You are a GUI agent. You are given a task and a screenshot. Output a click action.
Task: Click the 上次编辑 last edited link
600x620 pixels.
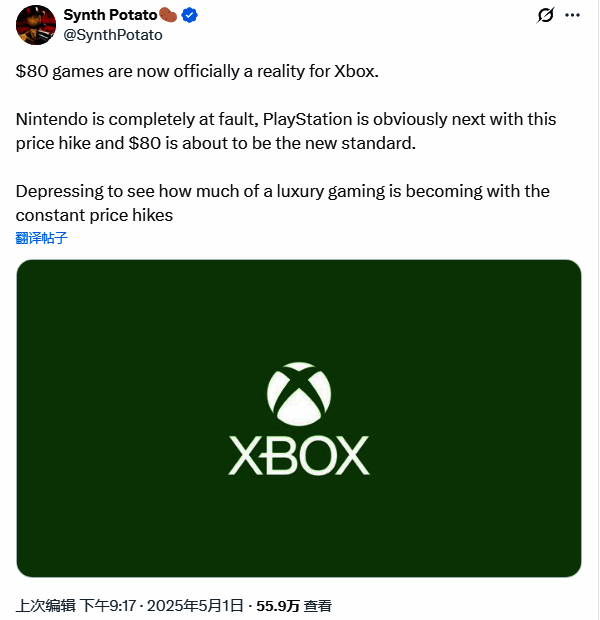45,605
